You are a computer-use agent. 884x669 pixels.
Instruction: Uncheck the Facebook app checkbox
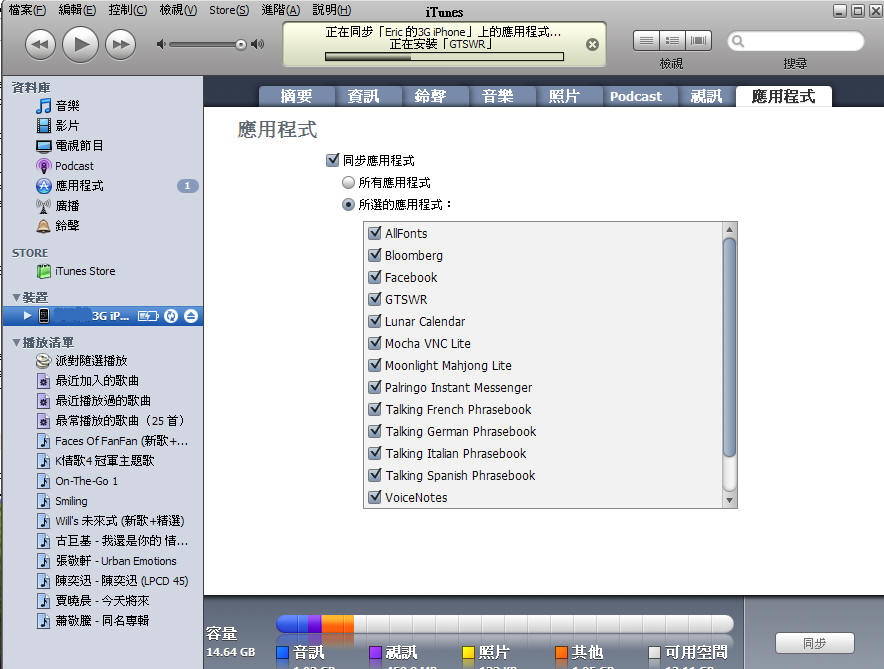pos(375,278)
